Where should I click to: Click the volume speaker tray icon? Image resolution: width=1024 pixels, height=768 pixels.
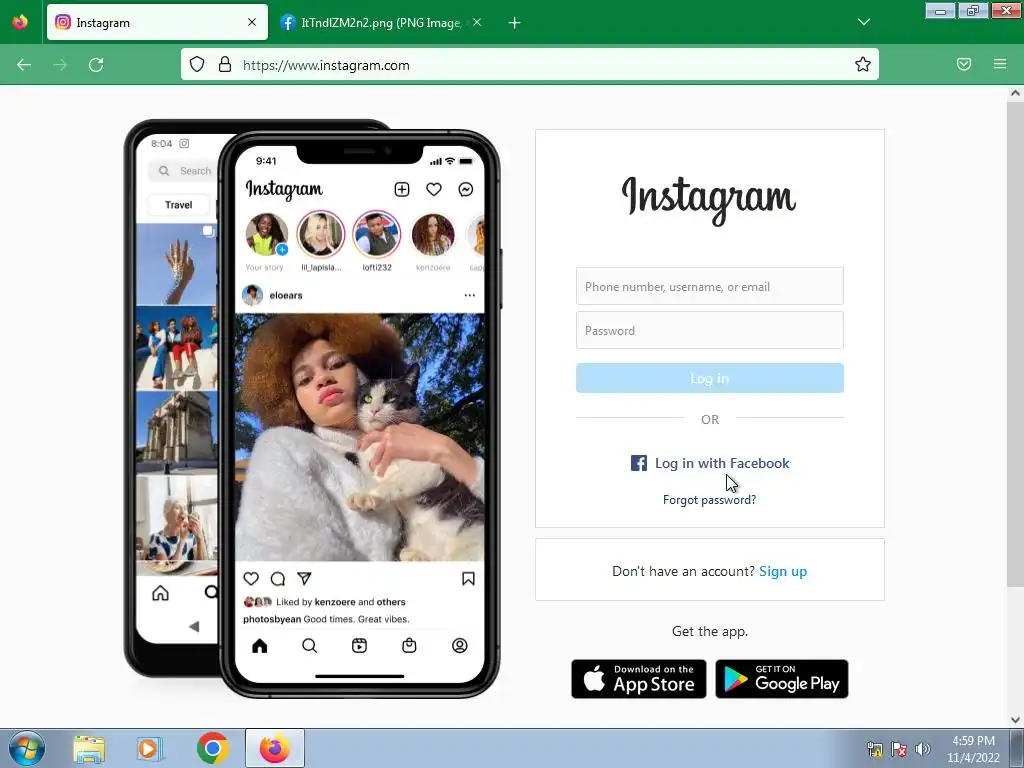click(x=922, y=749)
